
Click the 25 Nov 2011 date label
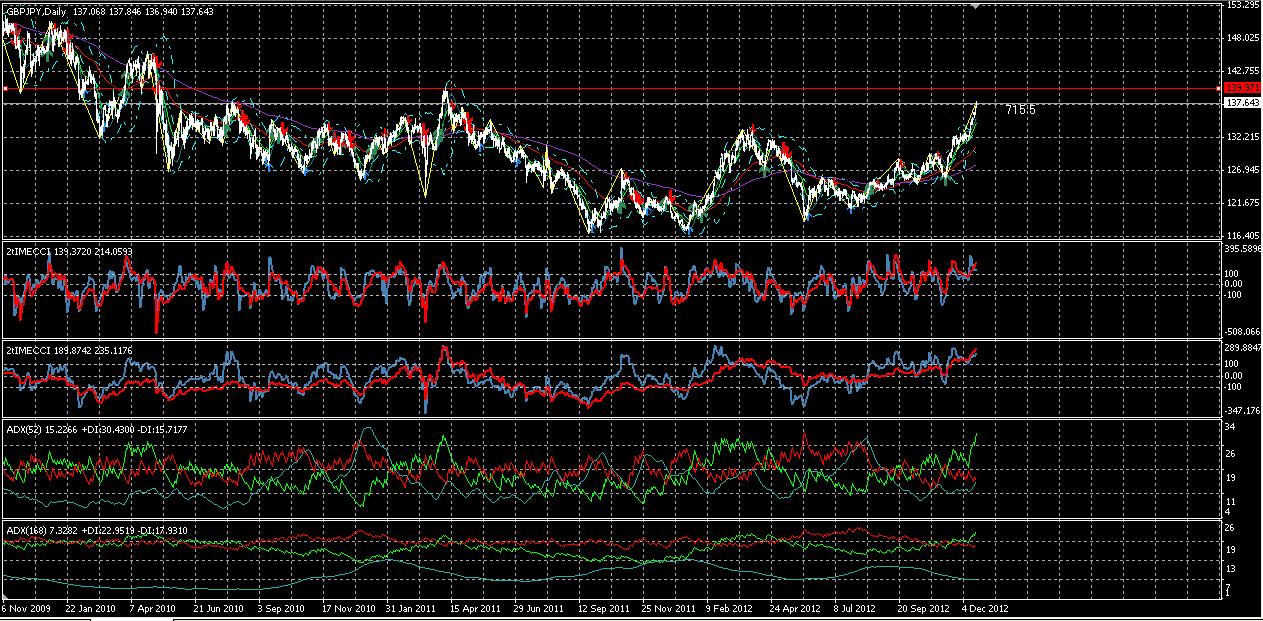pos(666,607)
